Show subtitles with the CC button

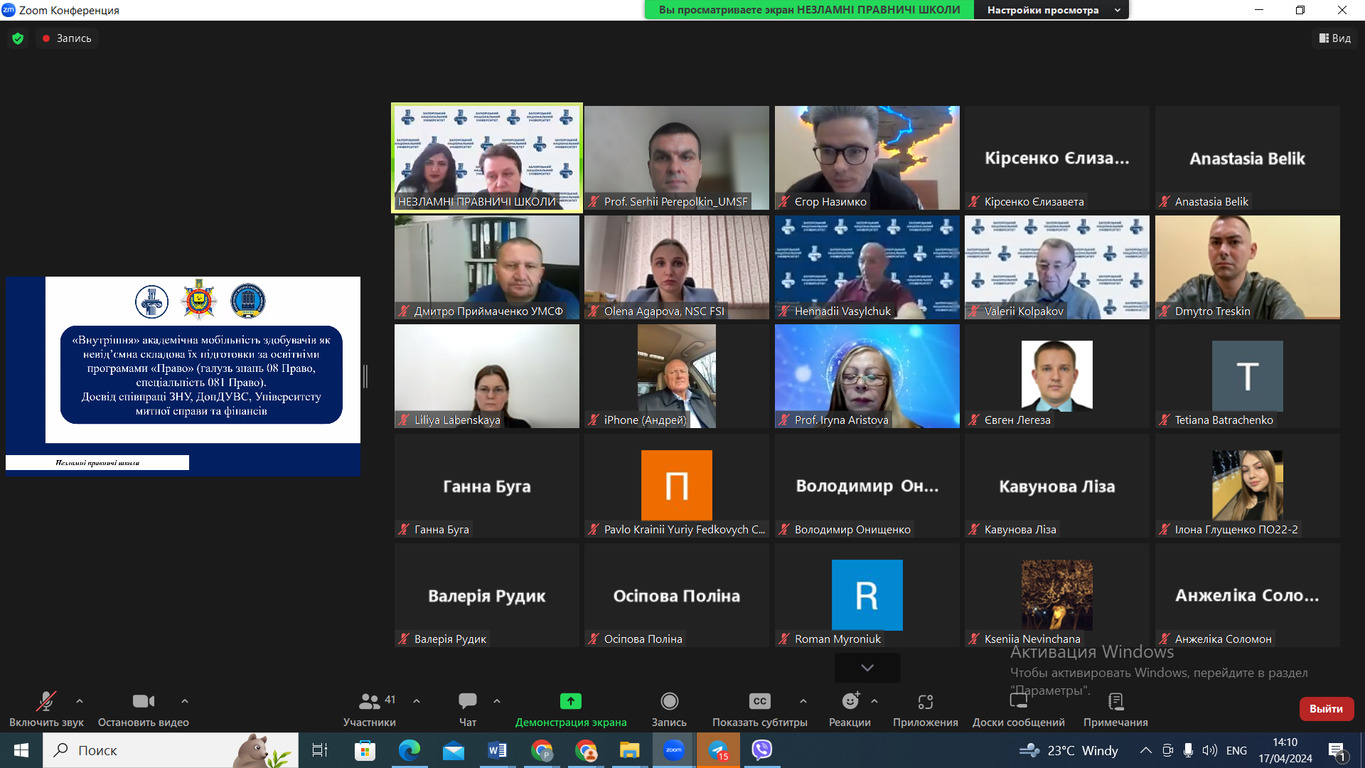(760, 709)
